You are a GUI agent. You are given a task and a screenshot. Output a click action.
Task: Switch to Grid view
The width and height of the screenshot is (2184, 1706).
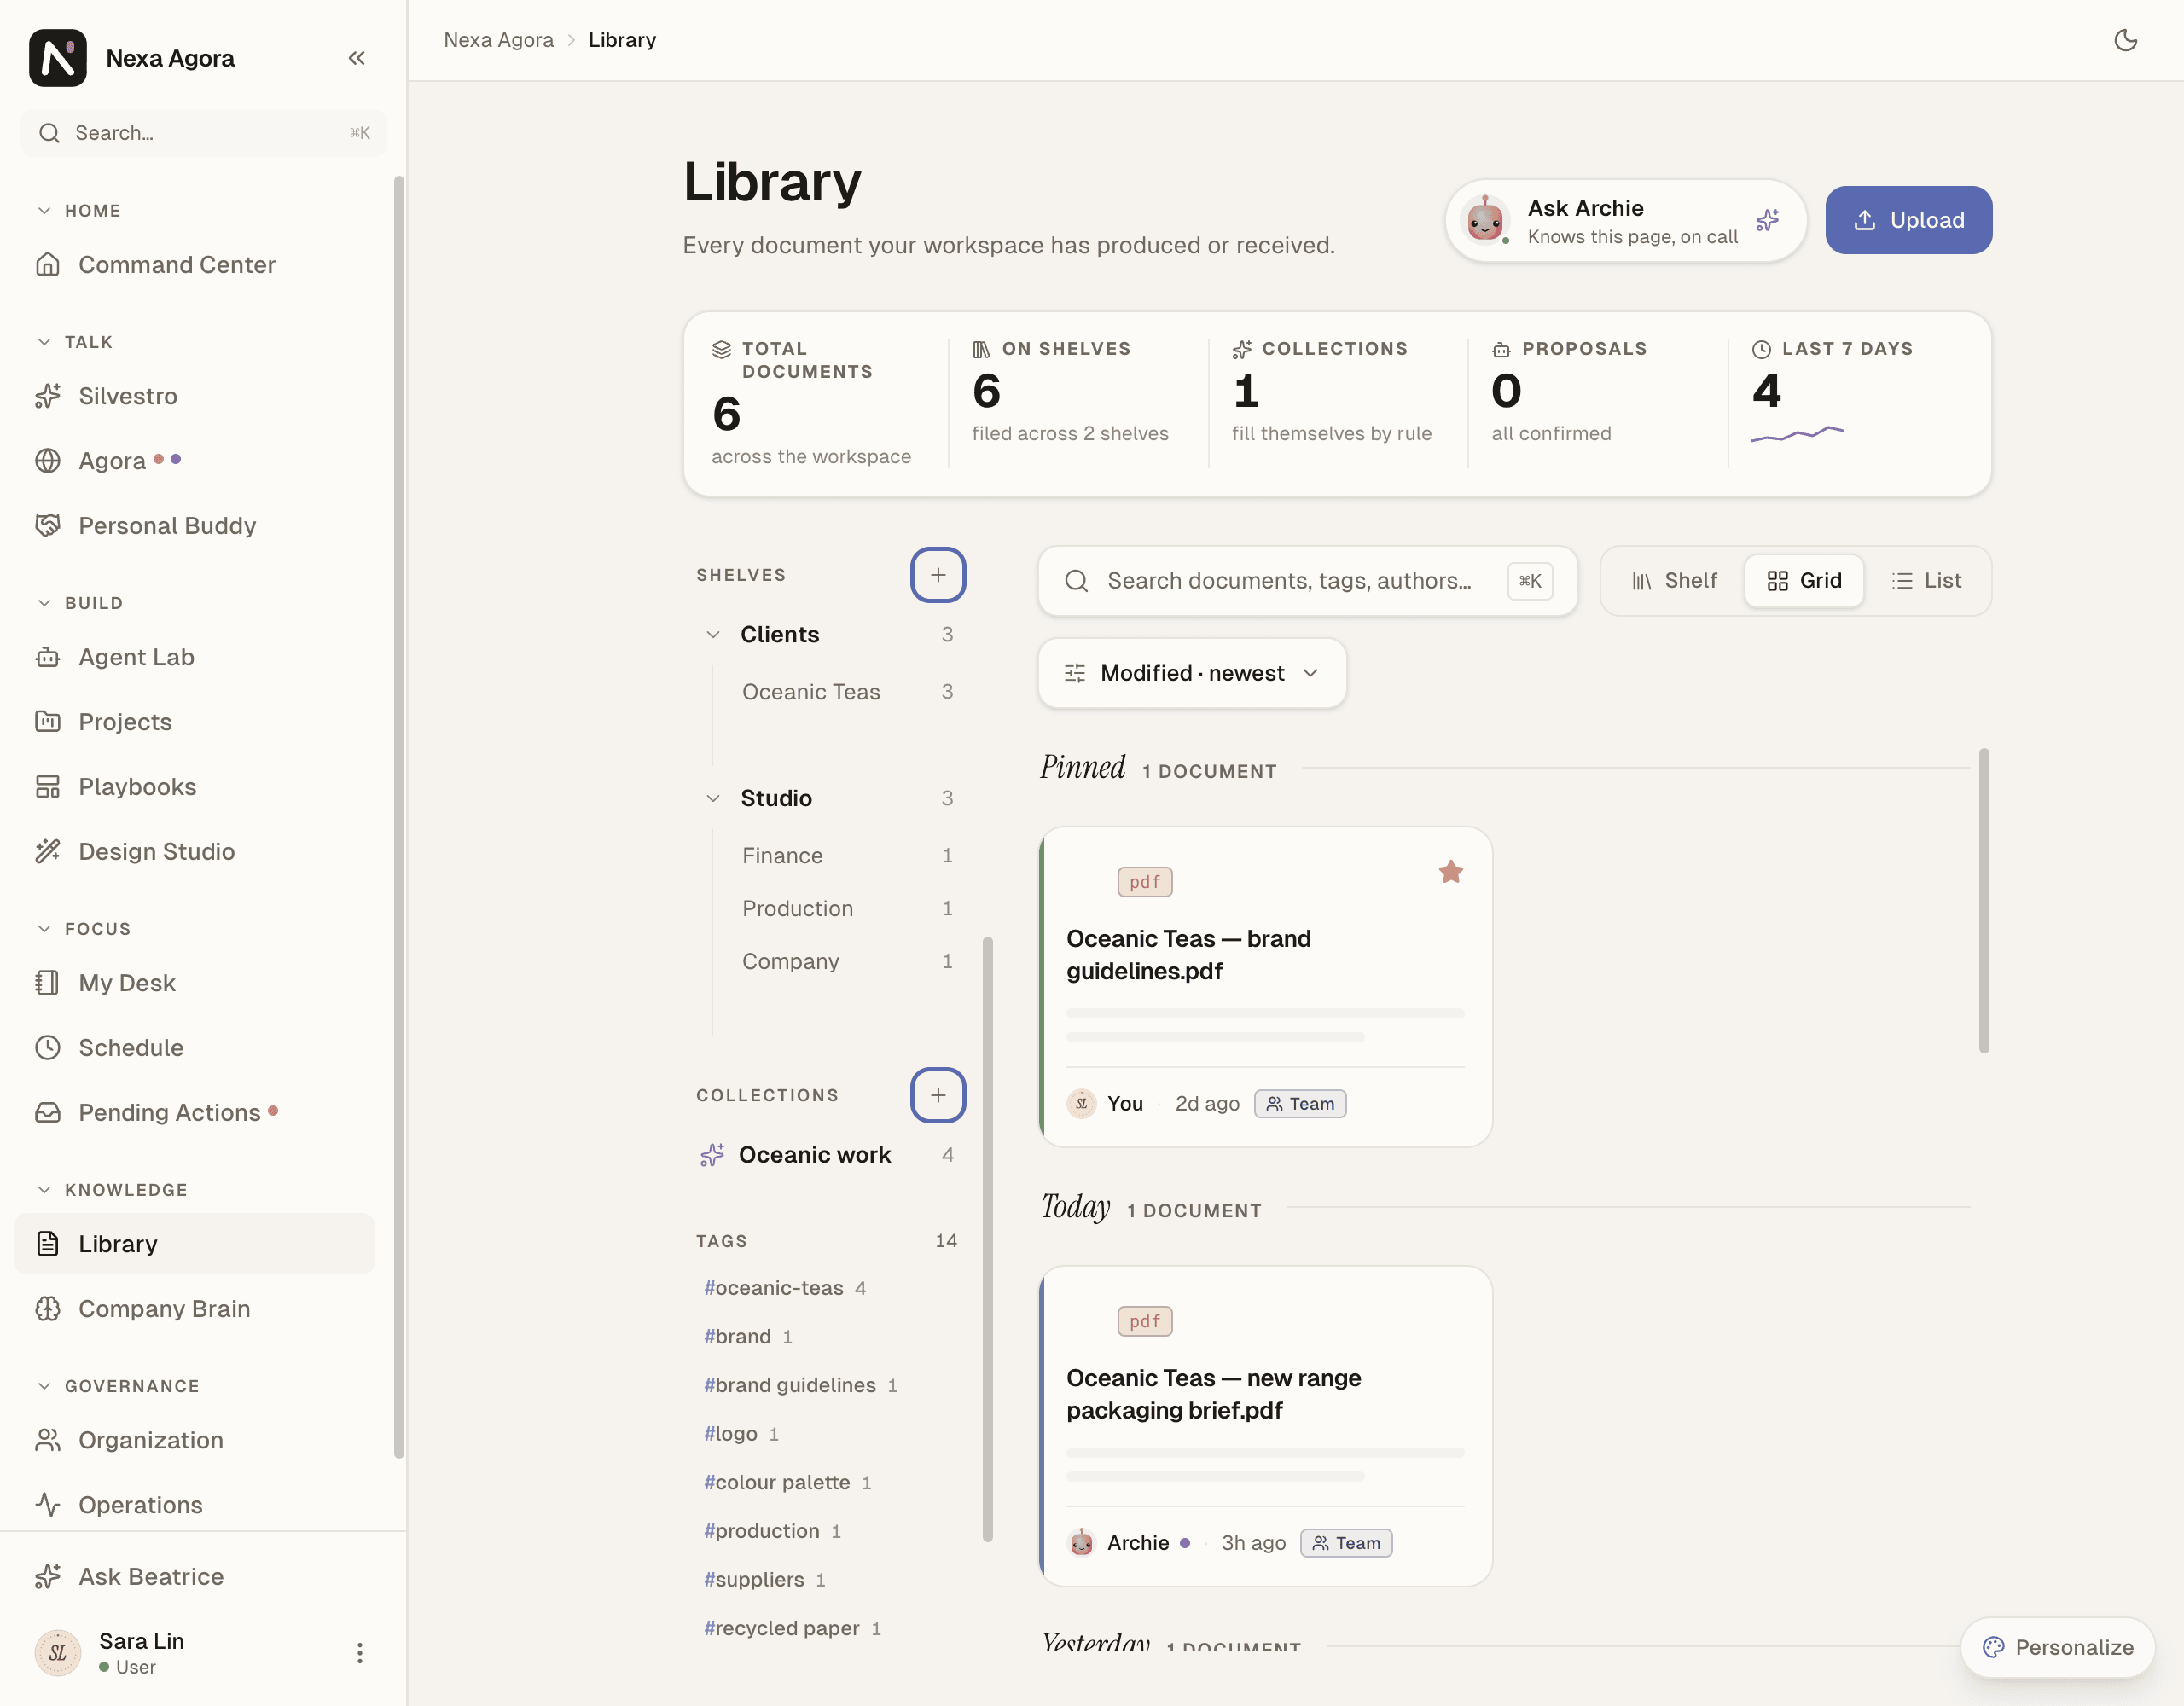point(1804,581)
